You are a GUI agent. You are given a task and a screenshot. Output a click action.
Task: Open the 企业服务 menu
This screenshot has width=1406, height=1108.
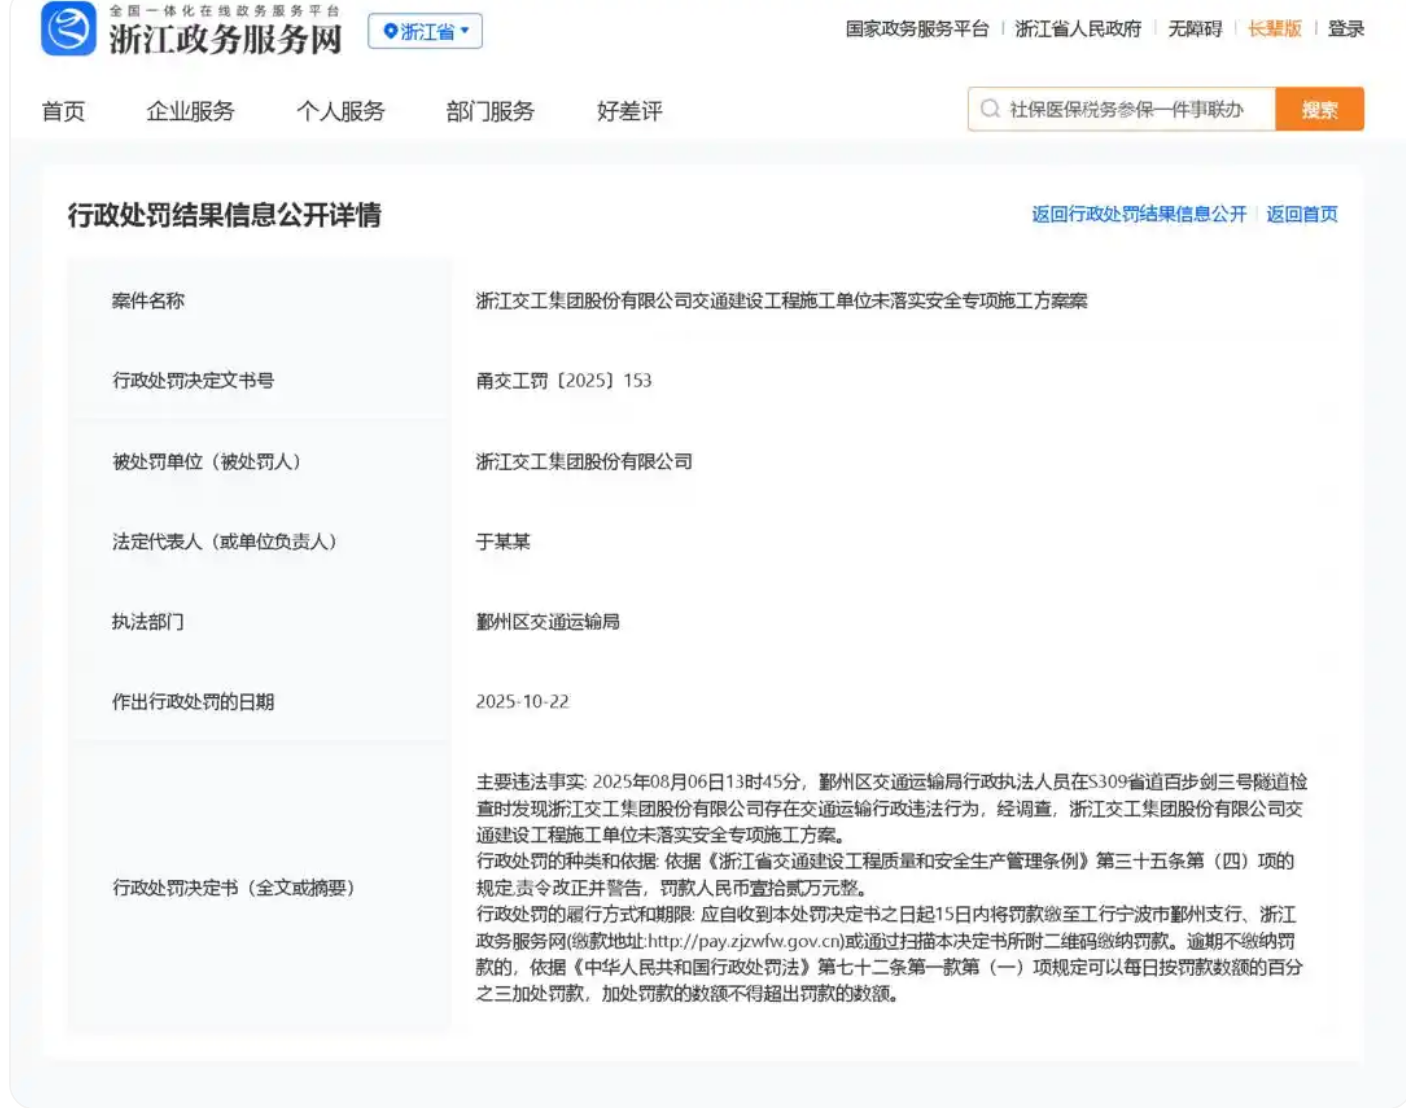coord(190,111)
